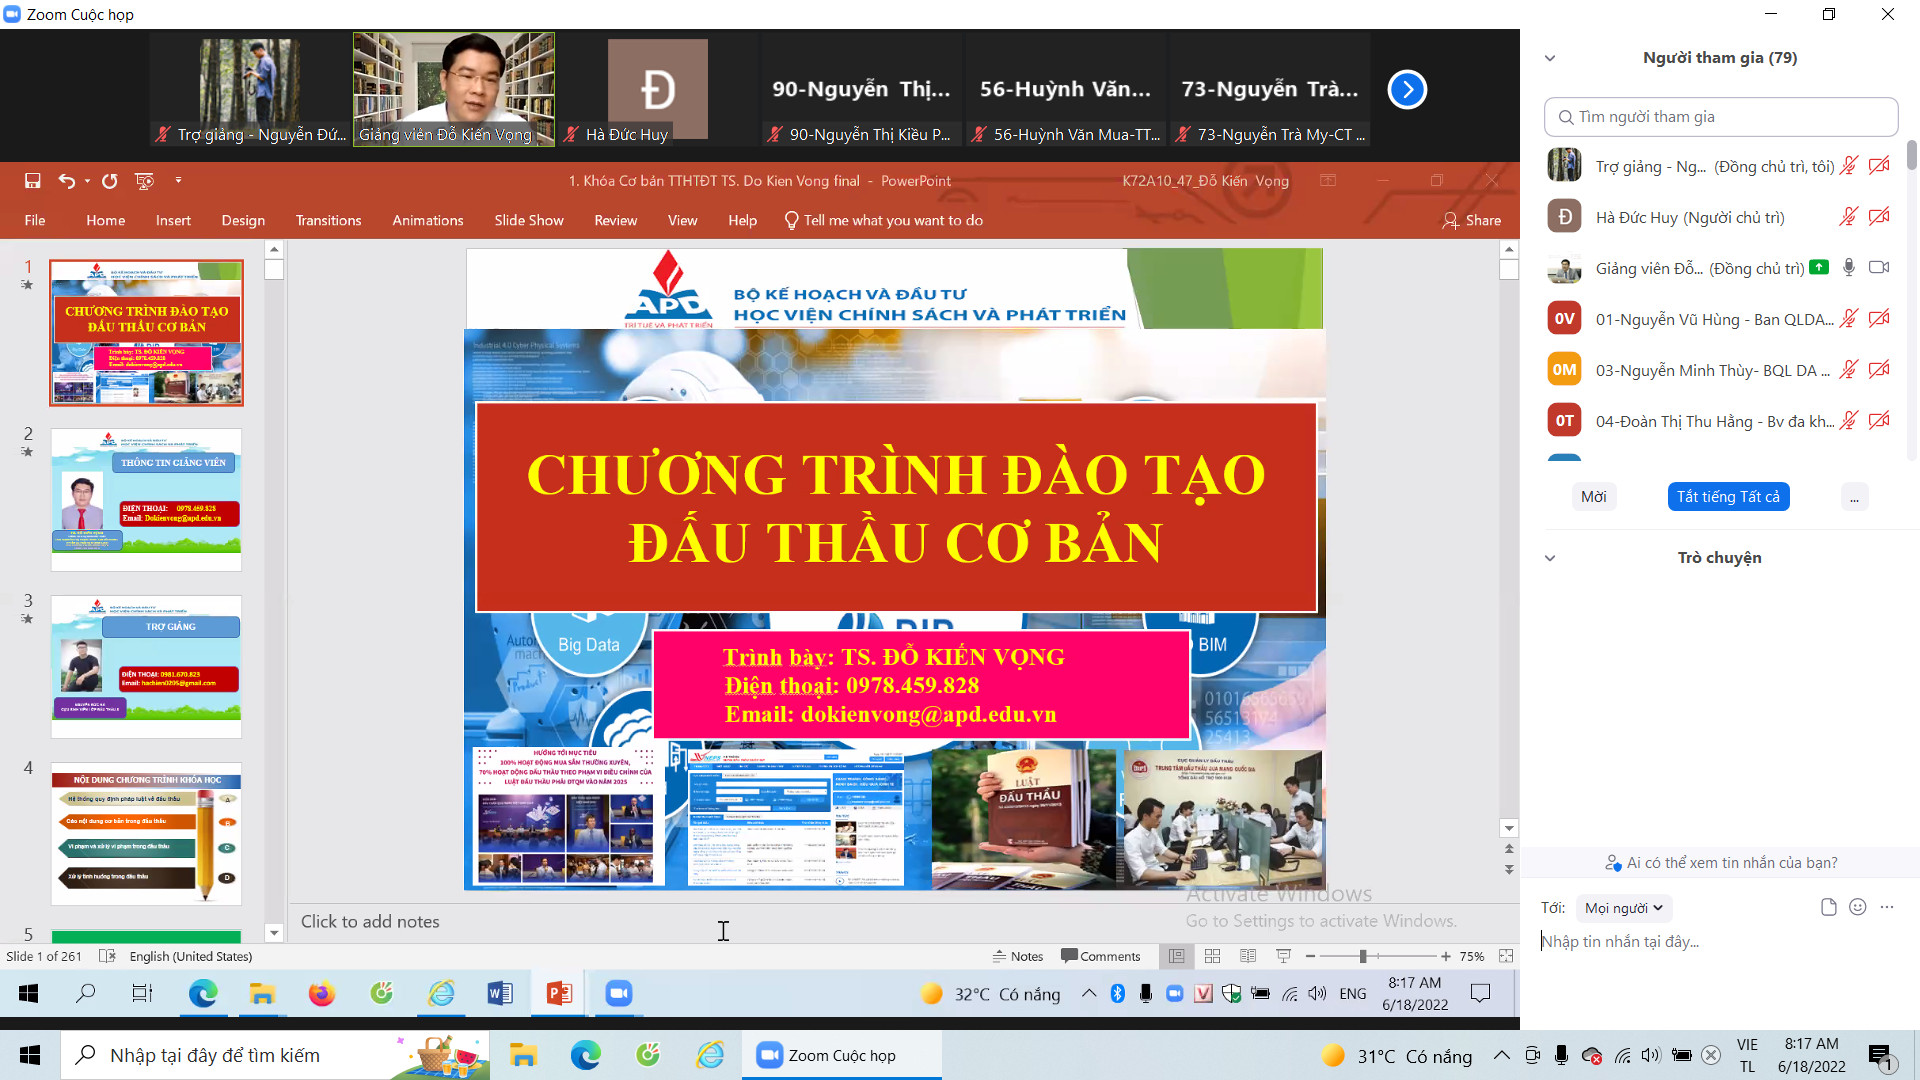Click the next participants arrow in video strip
This screenshot has height=1080, width=1920.
(1407, 90)
